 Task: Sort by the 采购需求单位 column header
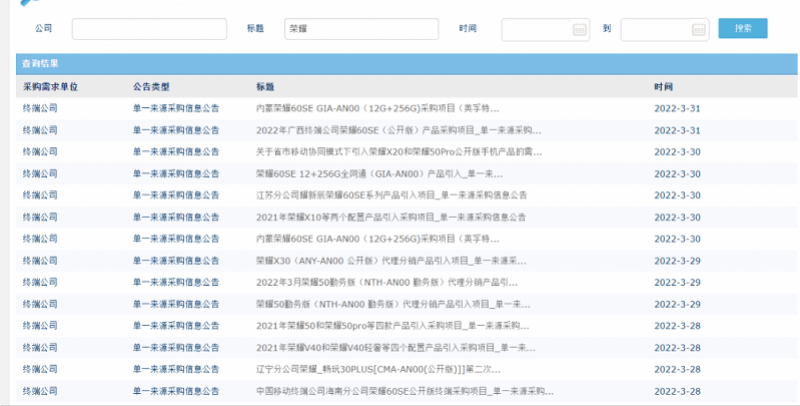point(50,87)
